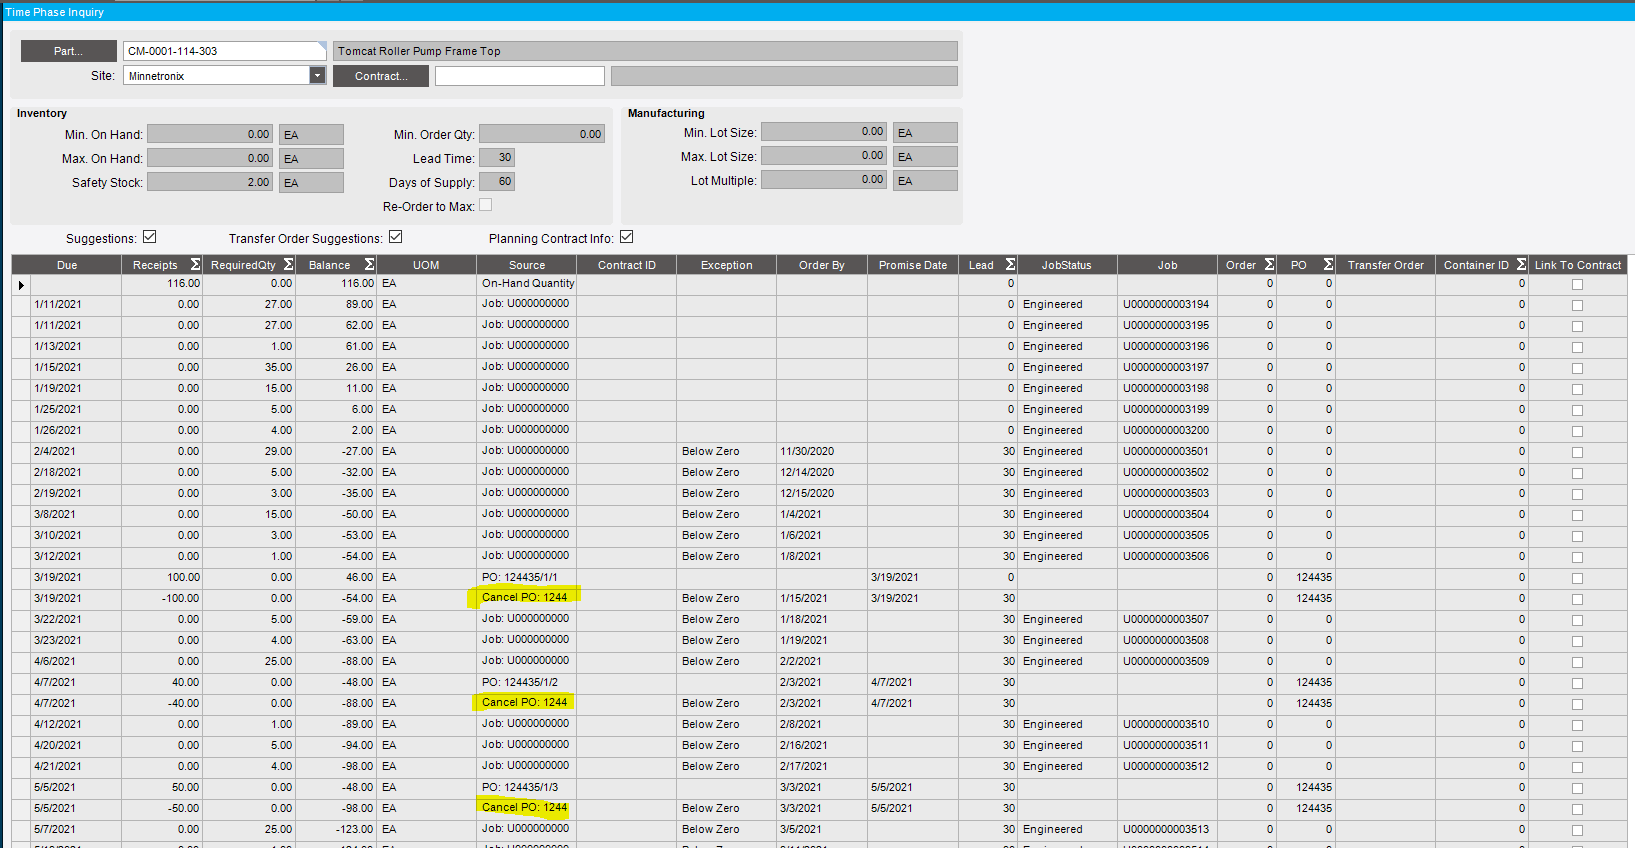
Task: Sort by the Promise Date column header
Action: (912, 265)
